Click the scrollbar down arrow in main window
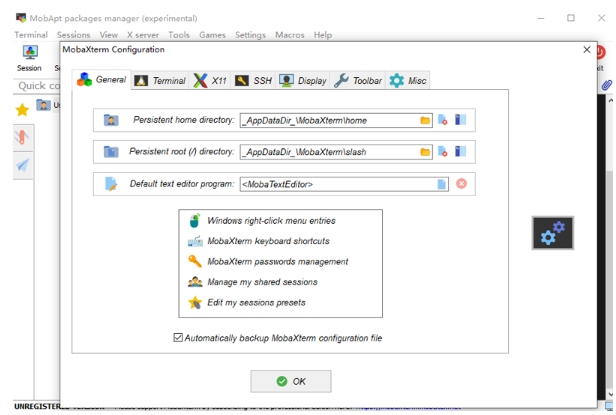Image resolution: width=616 pixels, height=415 pixels. click(610, 394)
